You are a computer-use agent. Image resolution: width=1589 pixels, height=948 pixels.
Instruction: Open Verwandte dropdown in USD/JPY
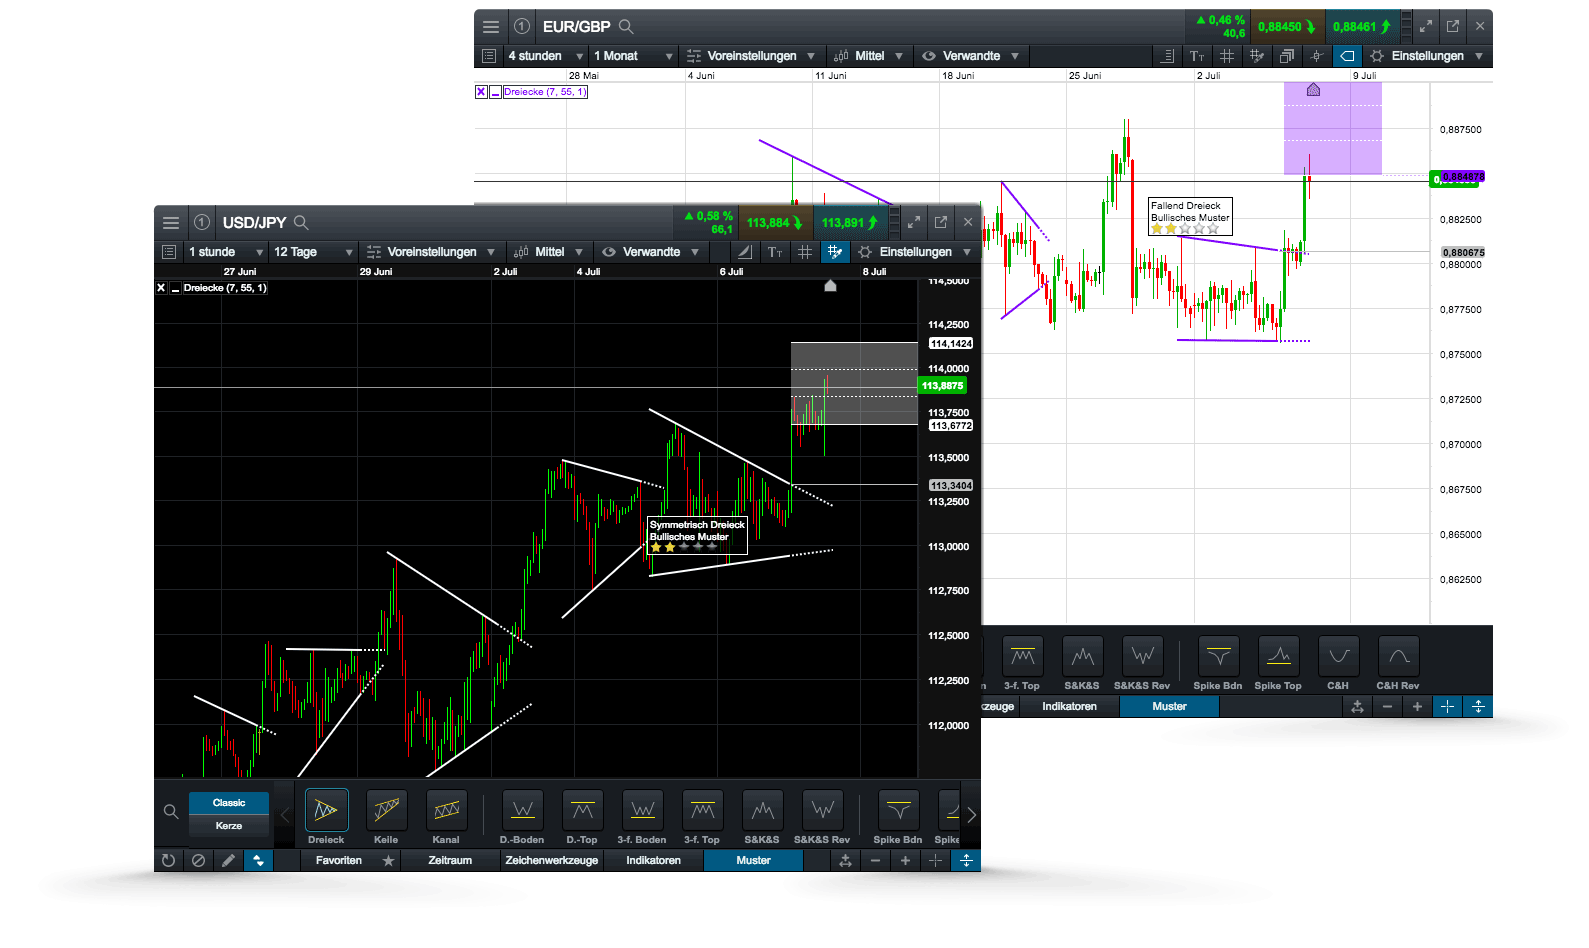tap(650, 252)
